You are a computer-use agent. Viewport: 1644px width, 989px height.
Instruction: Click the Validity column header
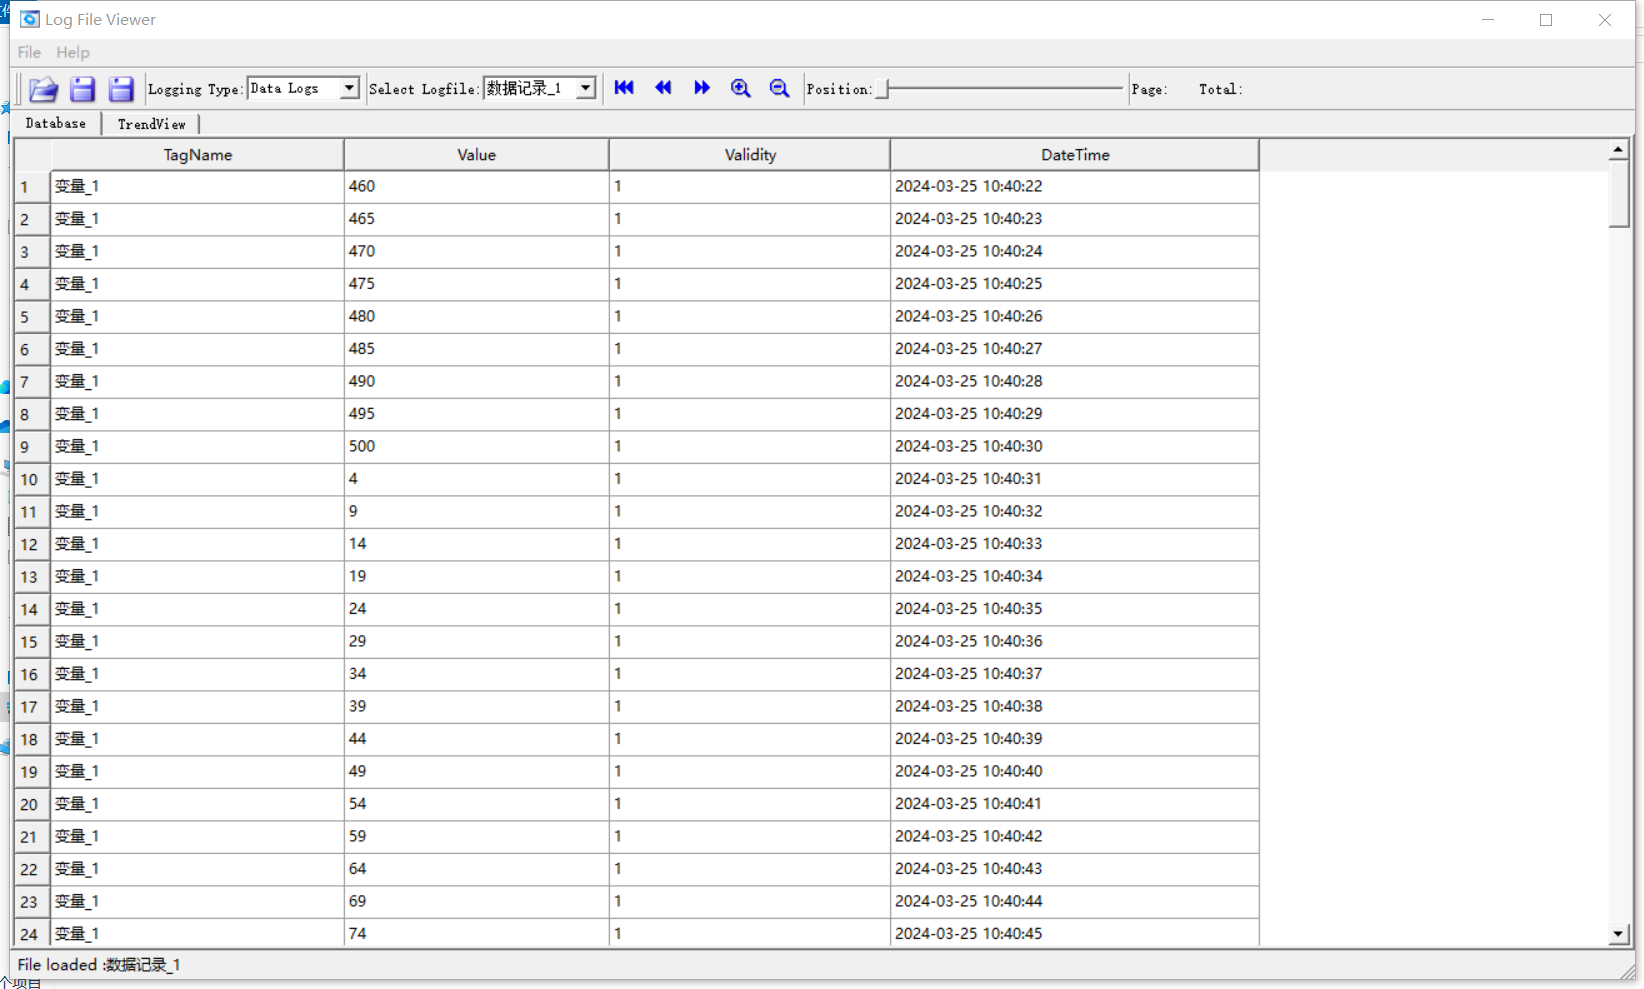pyautogui.click(x=750, y=155)
